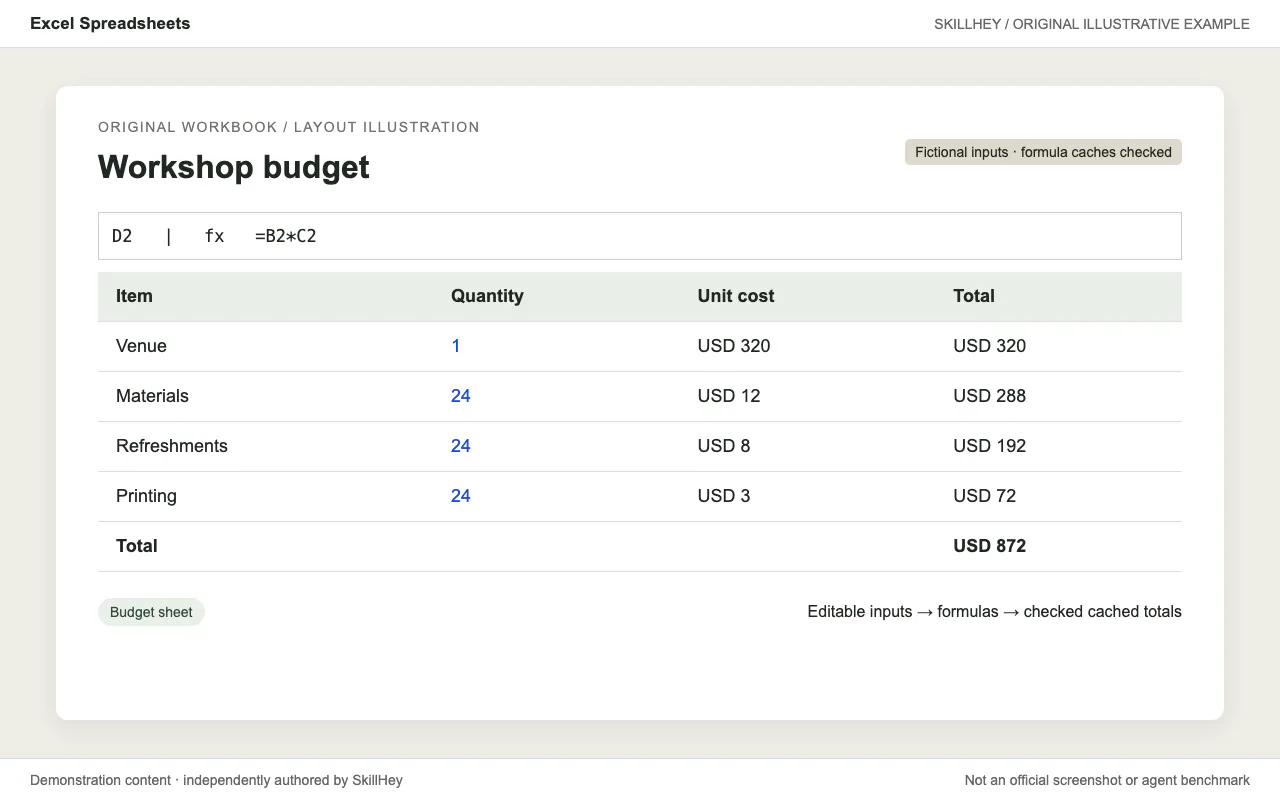This screenshot has height=800, width=1280.
Task: Click the Total column header
Action: [x=974, y=296]
